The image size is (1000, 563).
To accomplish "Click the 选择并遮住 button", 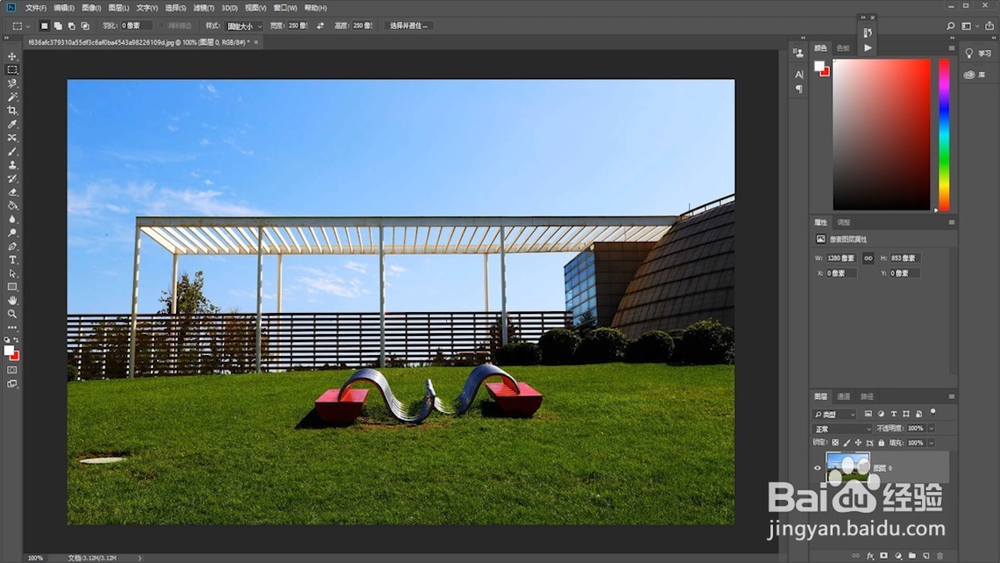I will pyautogui.click(x=409, y=26).
